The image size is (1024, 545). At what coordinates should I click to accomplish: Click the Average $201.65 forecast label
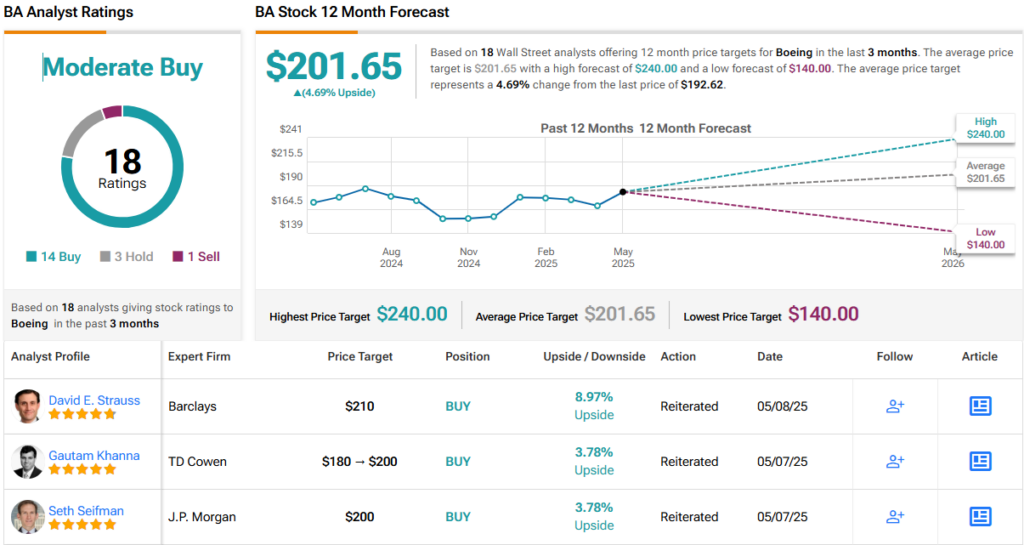tap(985, 172)
